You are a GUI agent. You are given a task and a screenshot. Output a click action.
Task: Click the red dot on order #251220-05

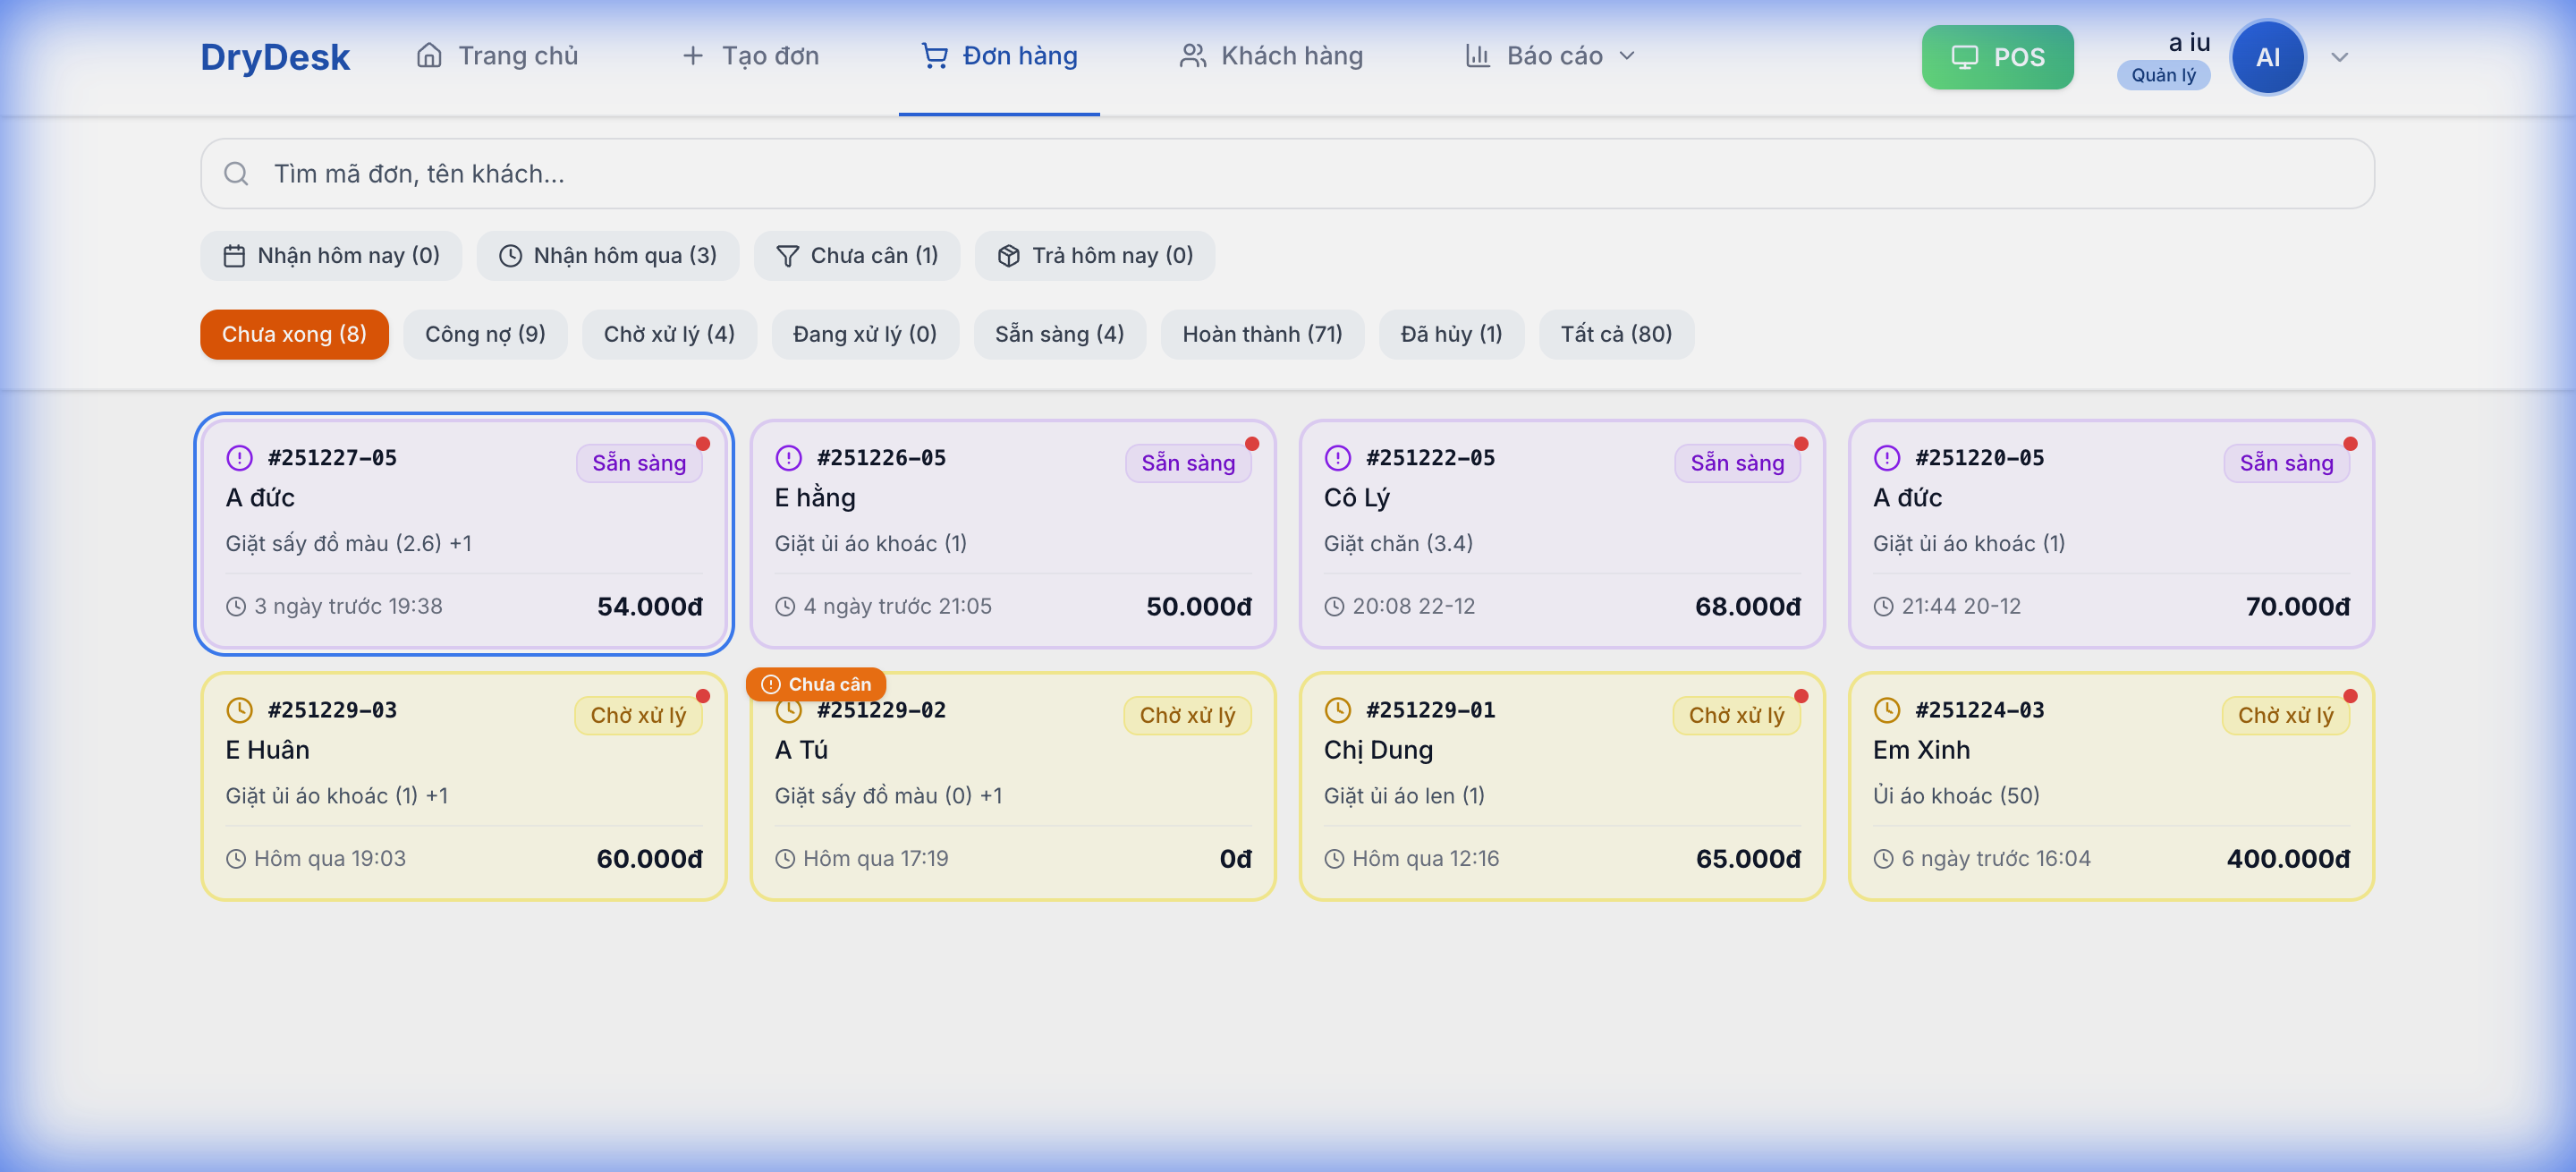pyautogui.click(x=2350, y=444)
